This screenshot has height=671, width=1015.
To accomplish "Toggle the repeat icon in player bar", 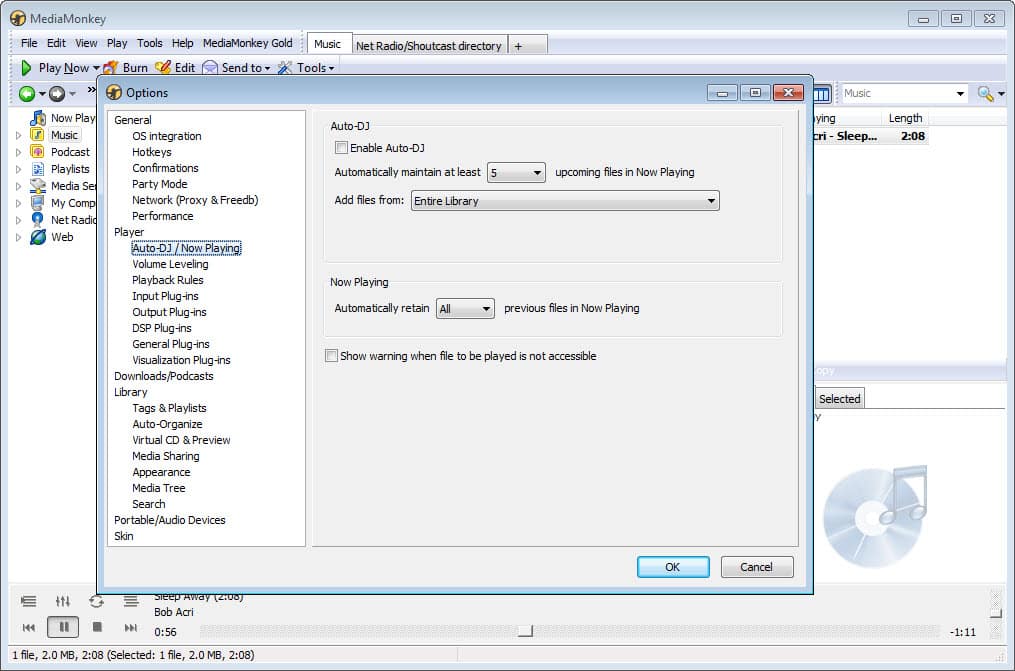I will pos(96,601).
